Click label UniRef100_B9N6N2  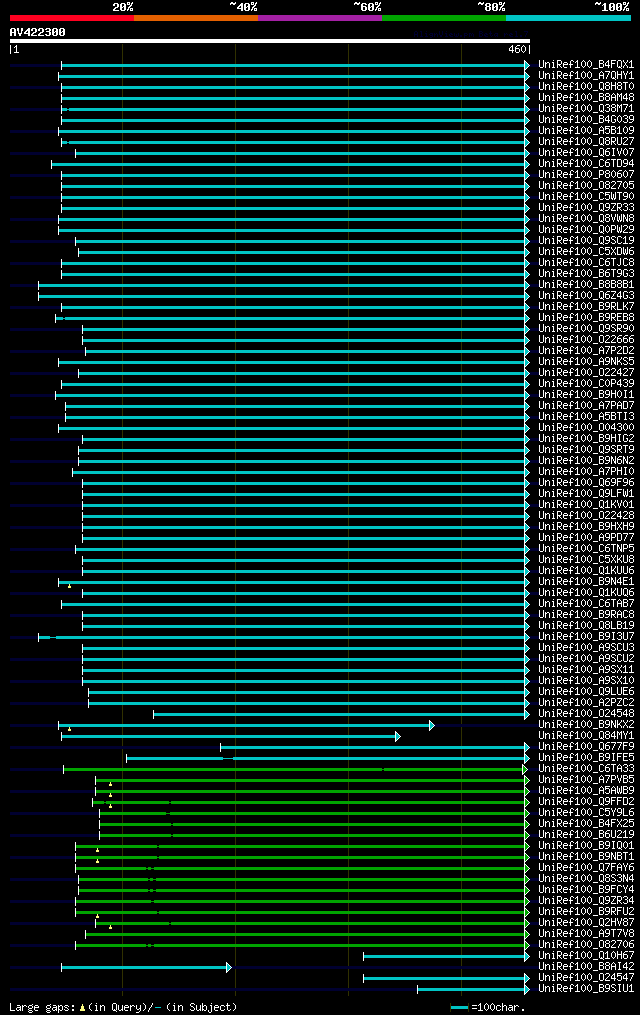[586, 461]
